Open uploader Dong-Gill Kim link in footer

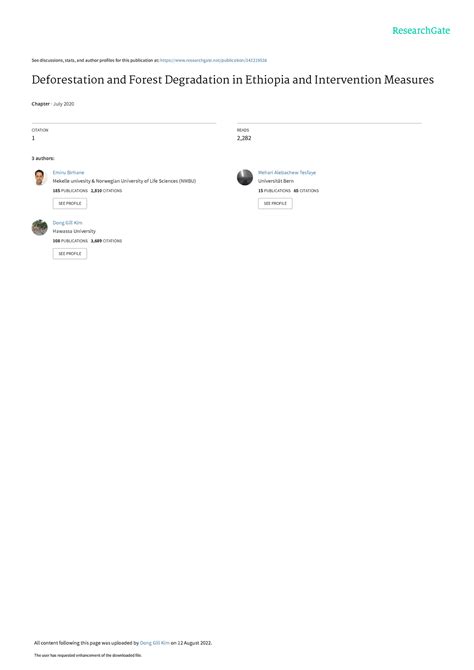coord(155,643)
